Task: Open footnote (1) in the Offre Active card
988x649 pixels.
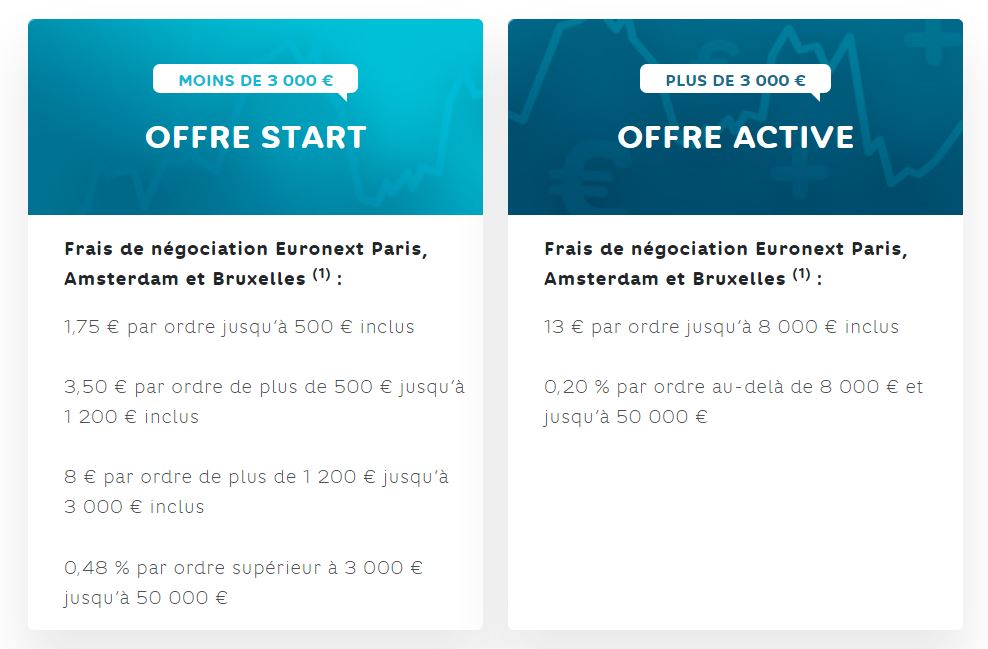Action: pos(801,275)
